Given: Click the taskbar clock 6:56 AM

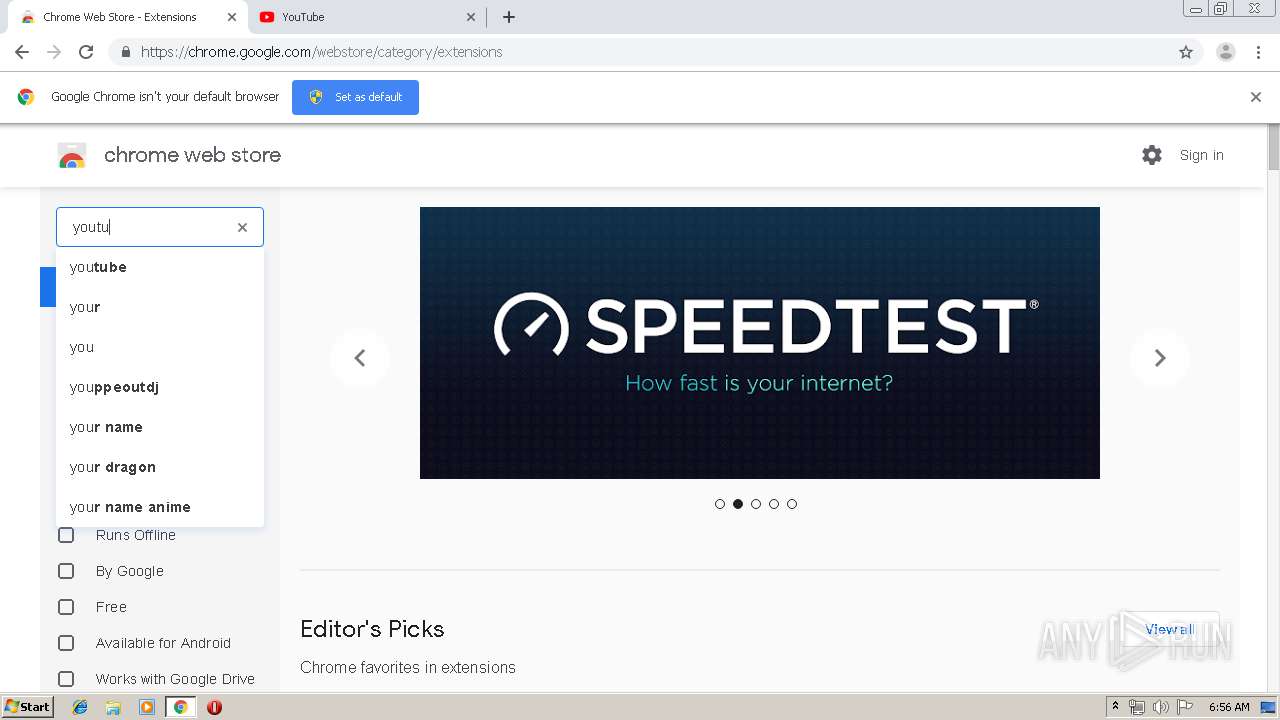Looking at the screenshot, I should tap(1229, 707).
